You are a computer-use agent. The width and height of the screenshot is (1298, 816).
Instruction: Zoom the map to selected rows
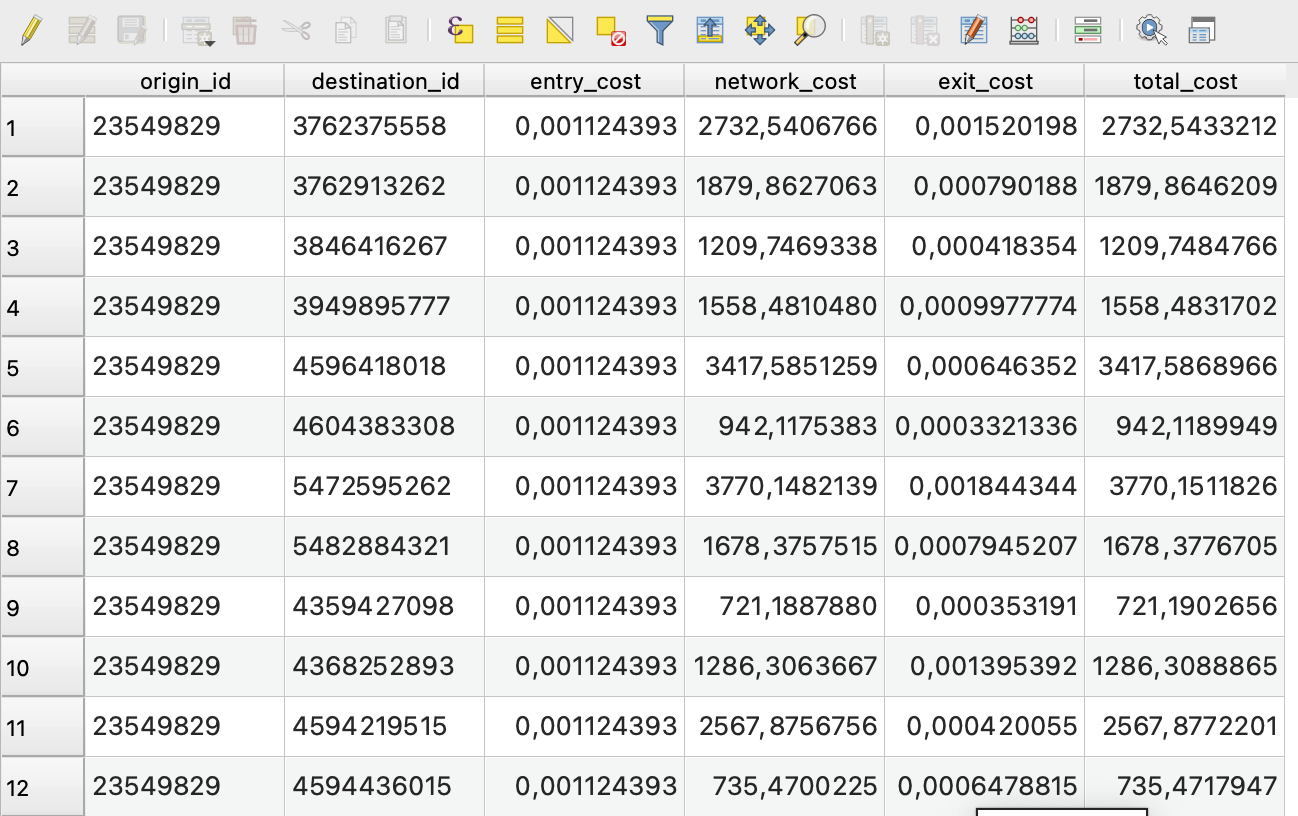(x=809, y=31)
